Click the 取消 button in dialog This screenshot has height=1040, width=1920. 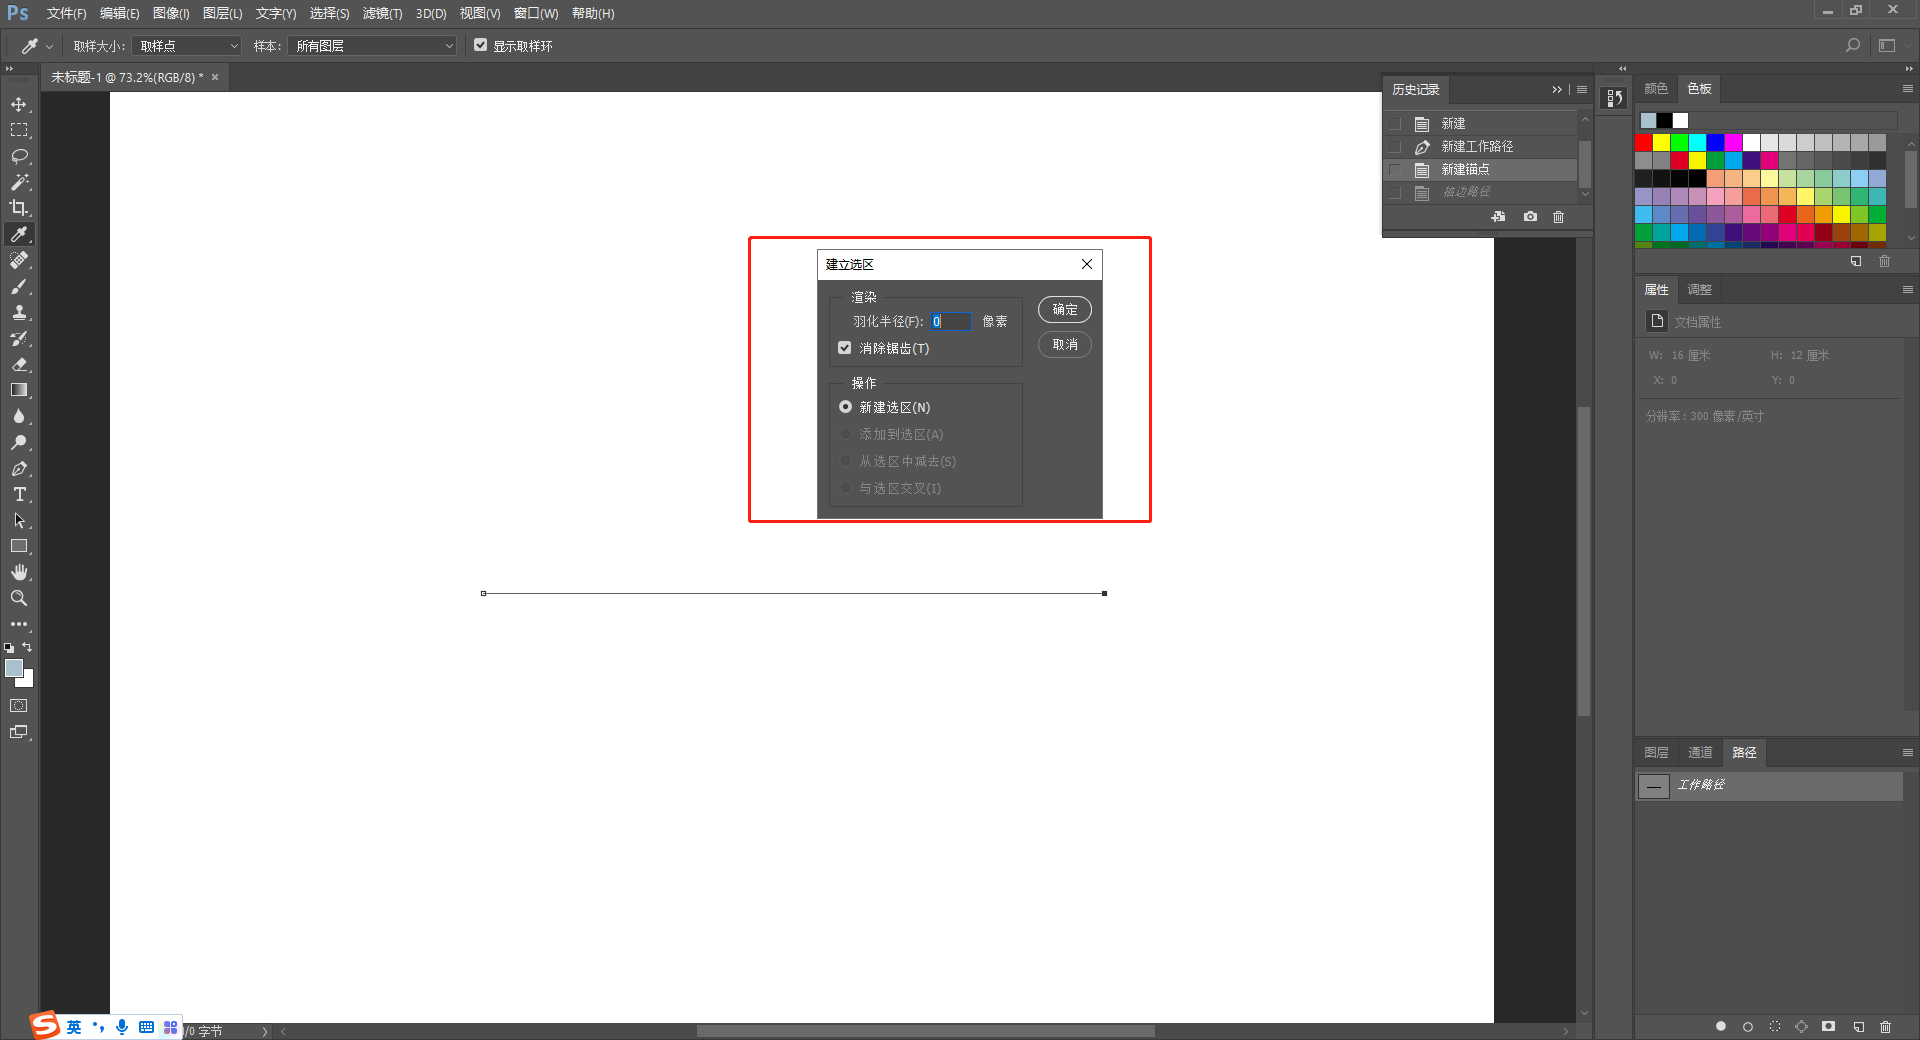coord(1065,344)
